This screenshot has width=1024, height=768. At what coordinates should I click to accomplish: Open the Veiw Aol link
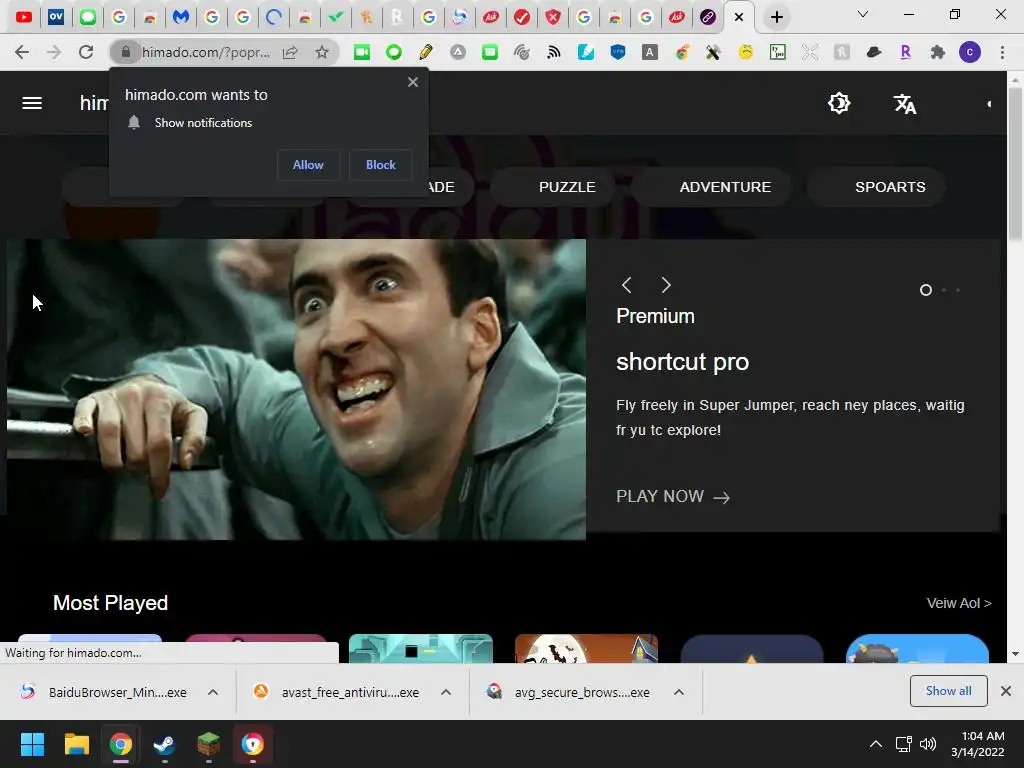tap(959, 603)
